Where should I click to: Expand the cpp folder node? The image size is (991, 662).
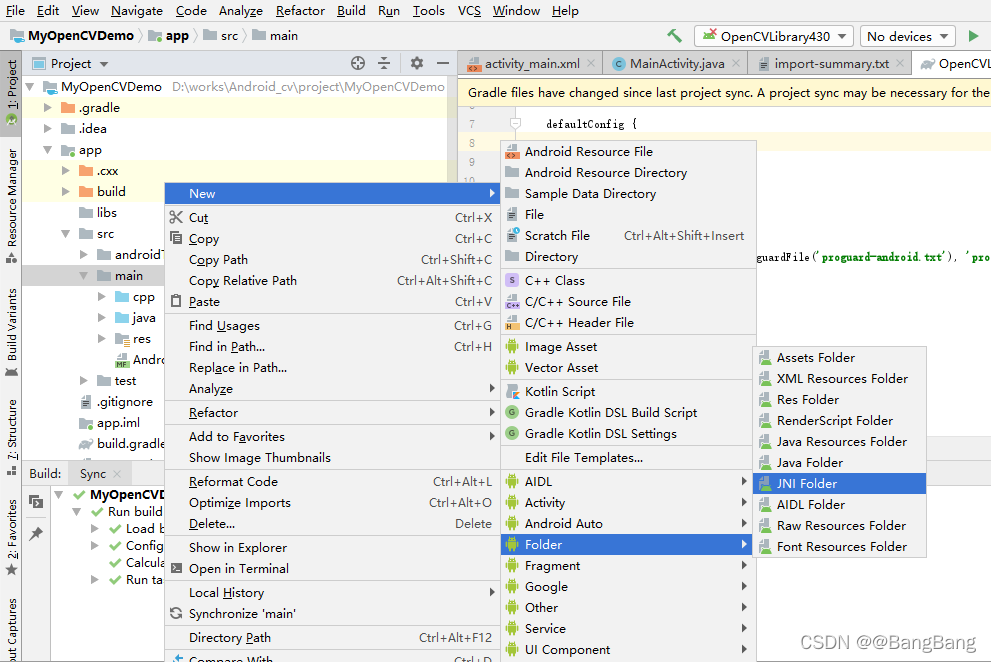[102, 297]
